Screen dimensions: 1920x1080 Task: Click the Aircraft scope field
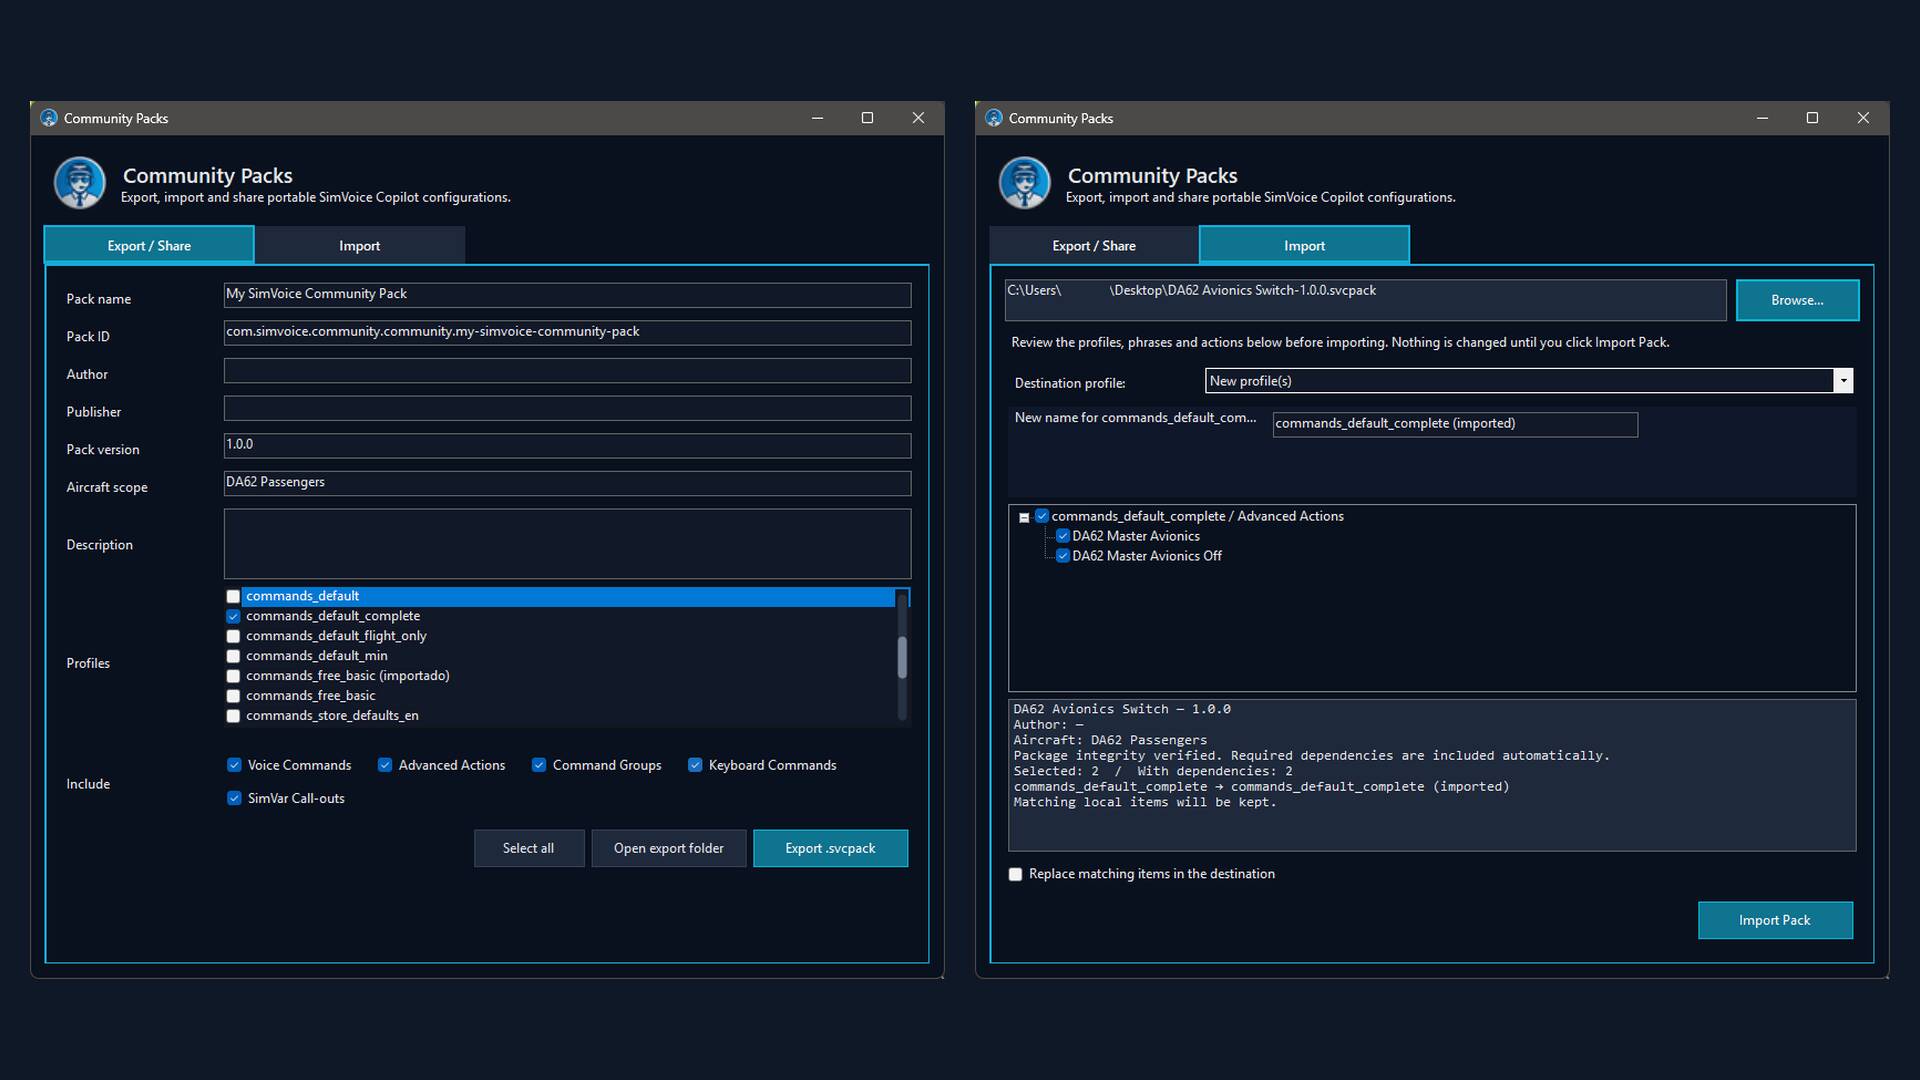pyautogui.click(x=567, y=483)
